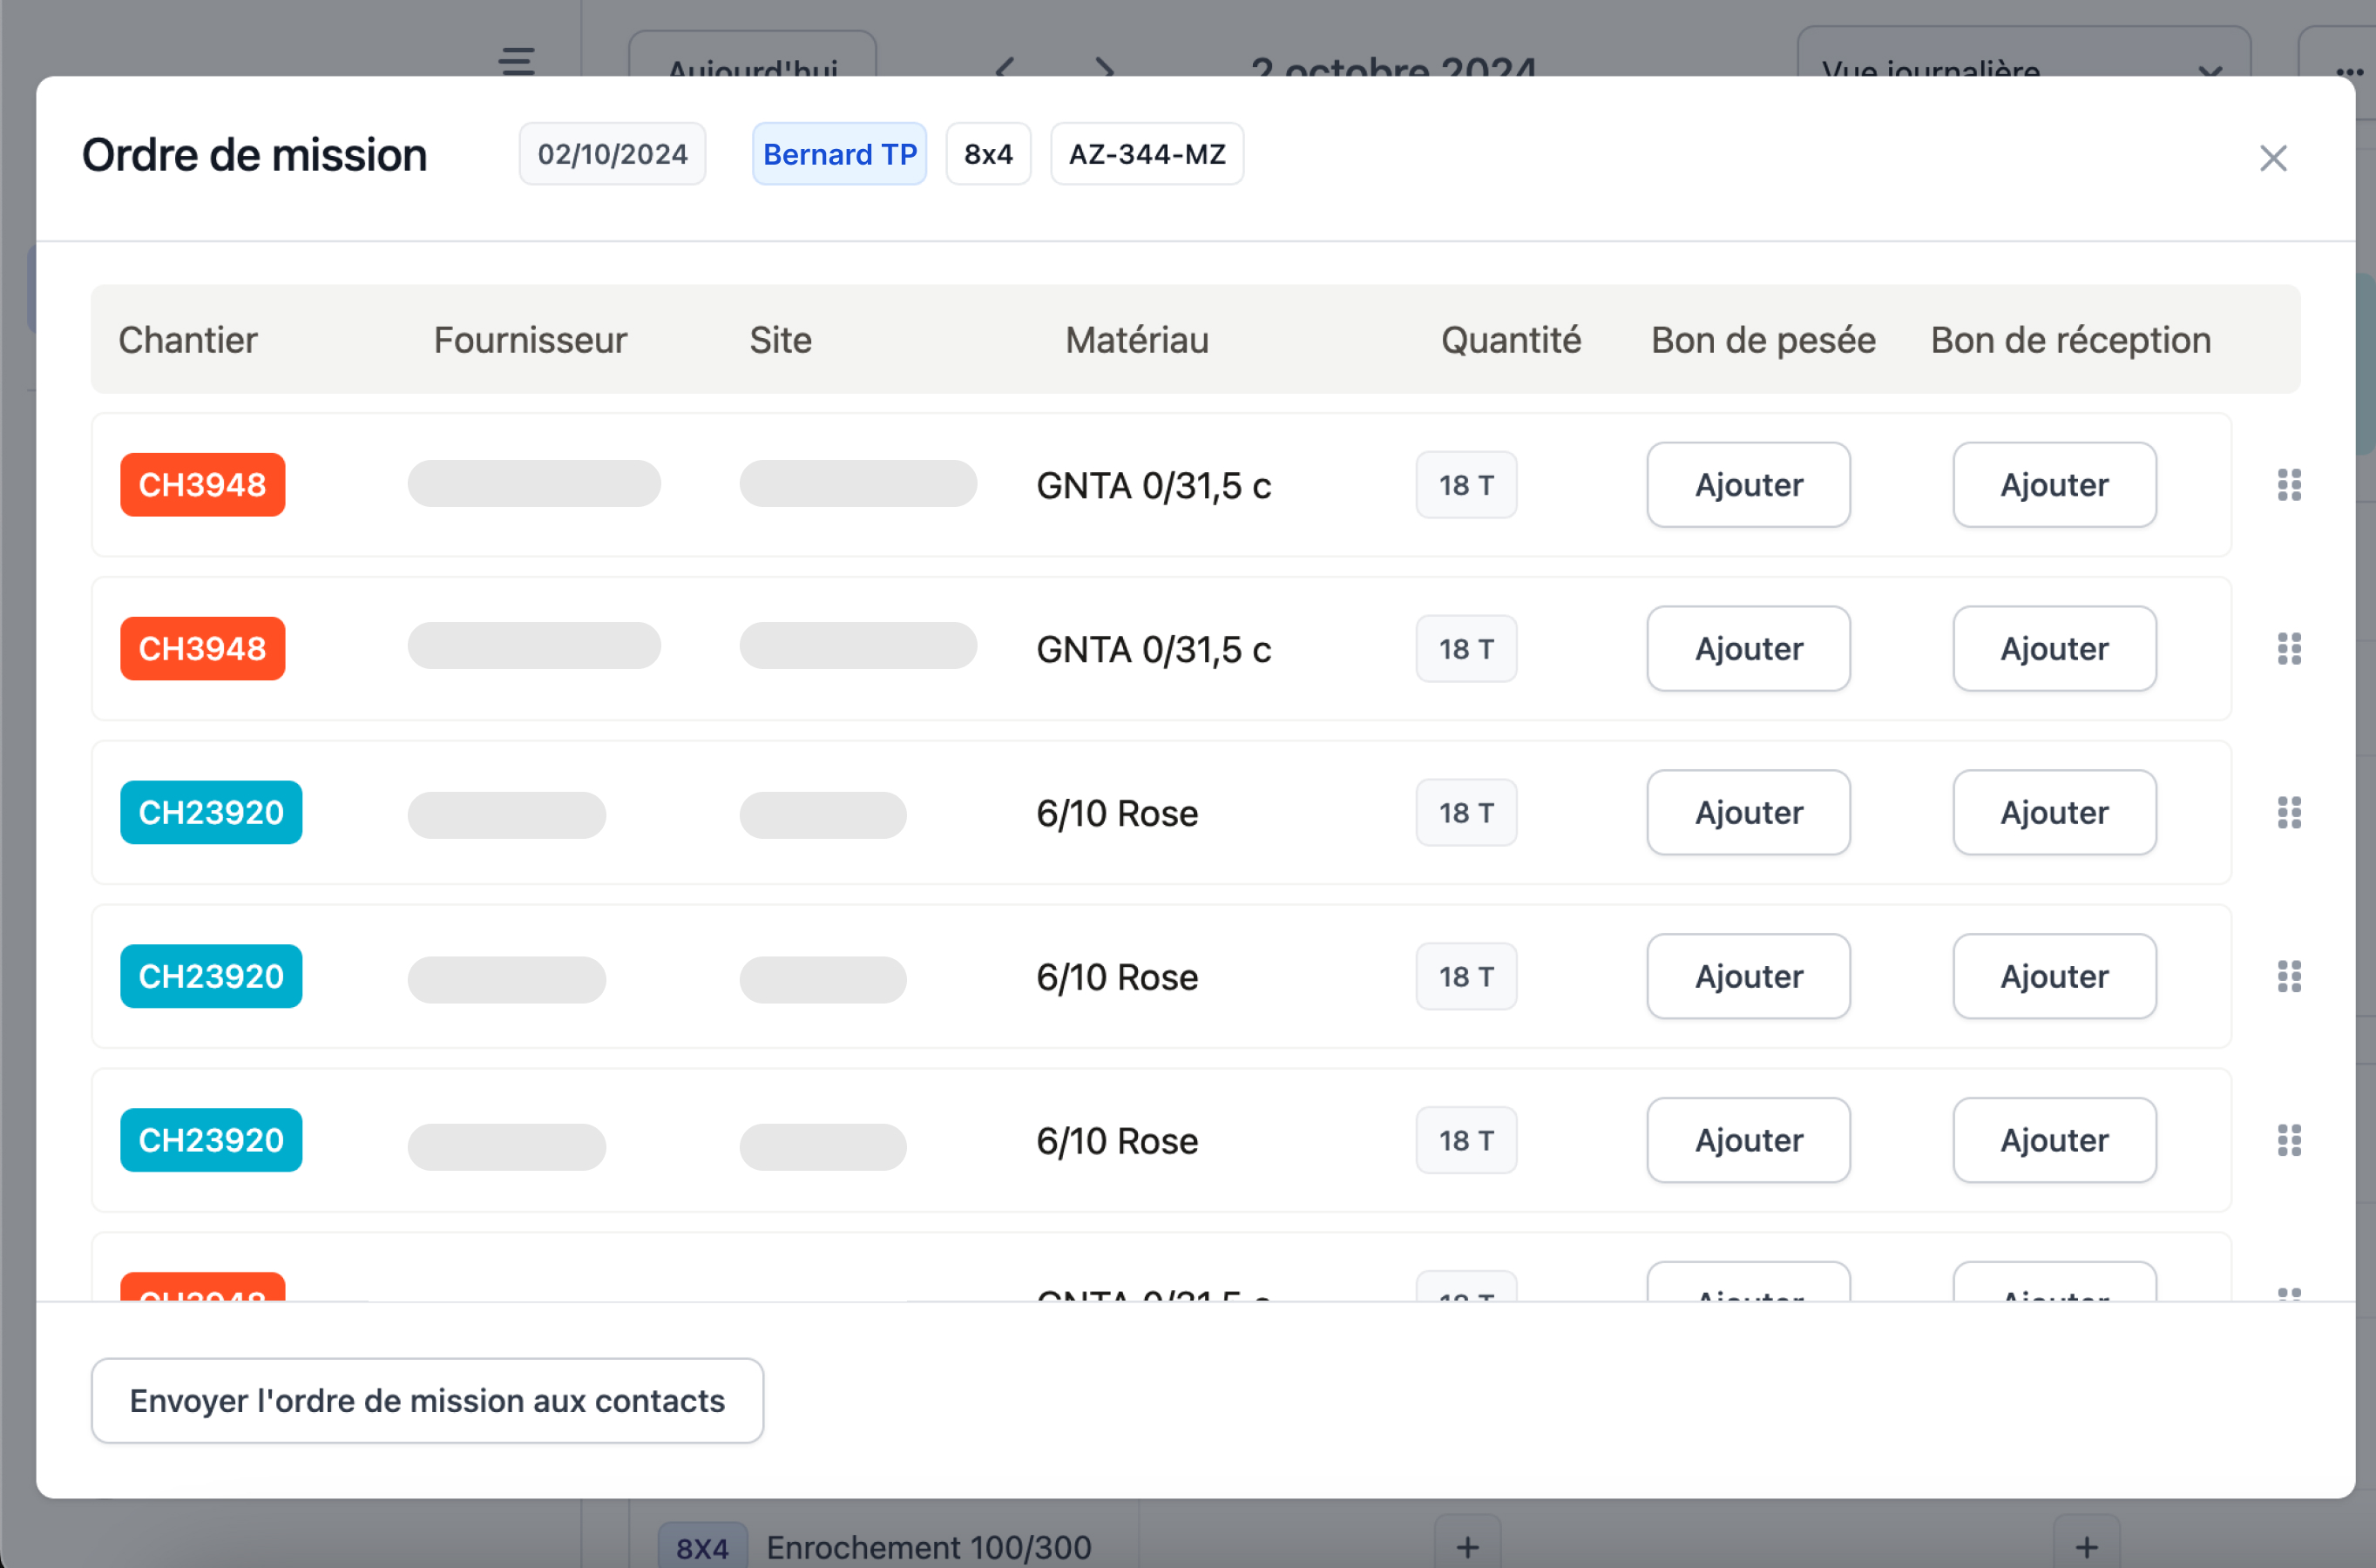Click drag handle of second CH3948 row

coord(2288,649)
